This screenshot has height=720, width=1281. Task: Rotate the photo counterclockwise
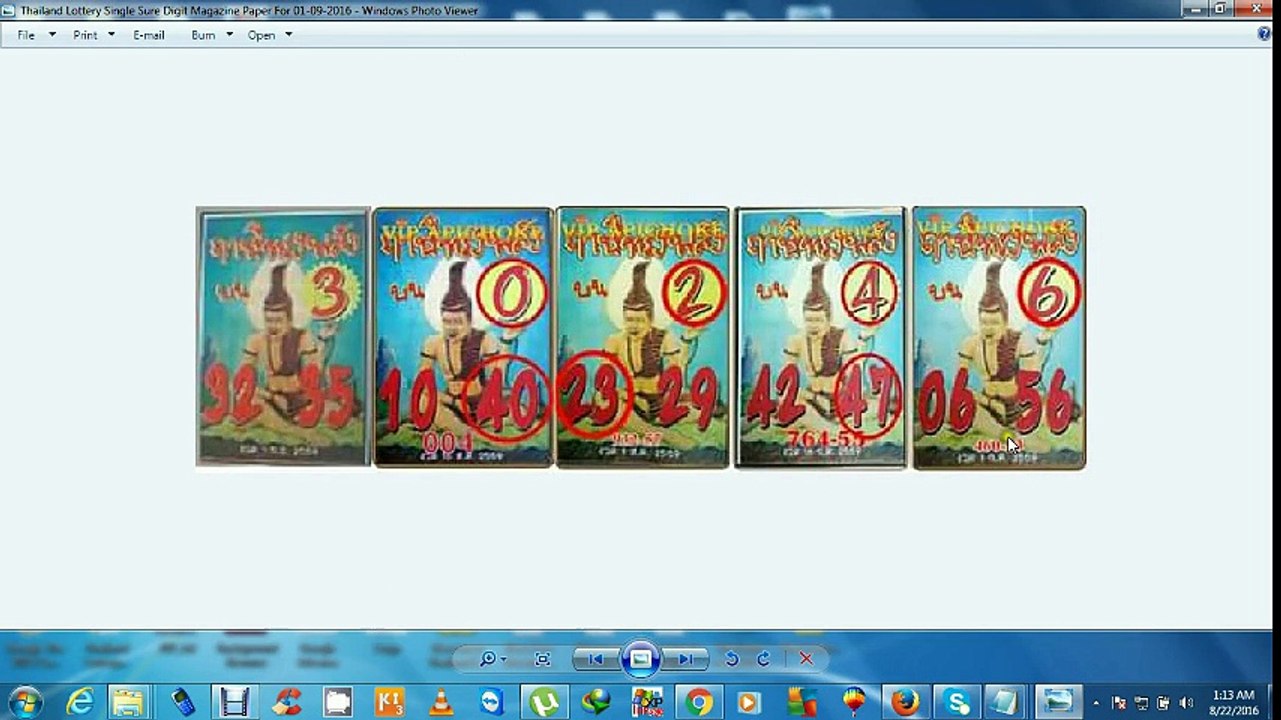pyautogui.click(x=732, y=659)
